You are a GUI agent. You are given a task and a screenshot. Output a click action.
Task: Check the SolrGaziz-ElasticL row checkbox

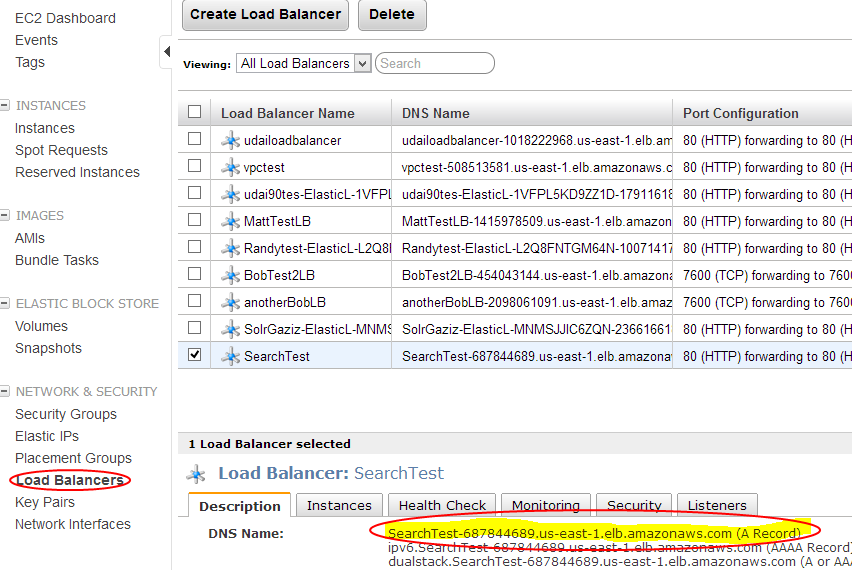click(194, 327)
